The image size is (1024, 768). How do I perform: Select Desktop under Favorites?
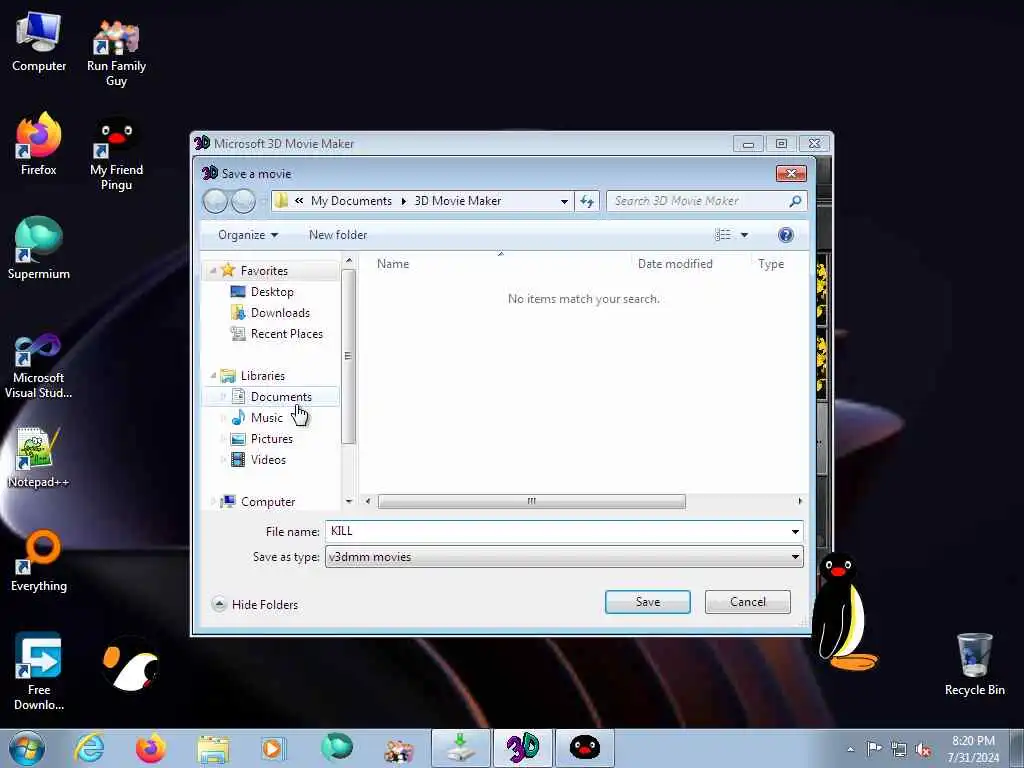pos(272,292)
